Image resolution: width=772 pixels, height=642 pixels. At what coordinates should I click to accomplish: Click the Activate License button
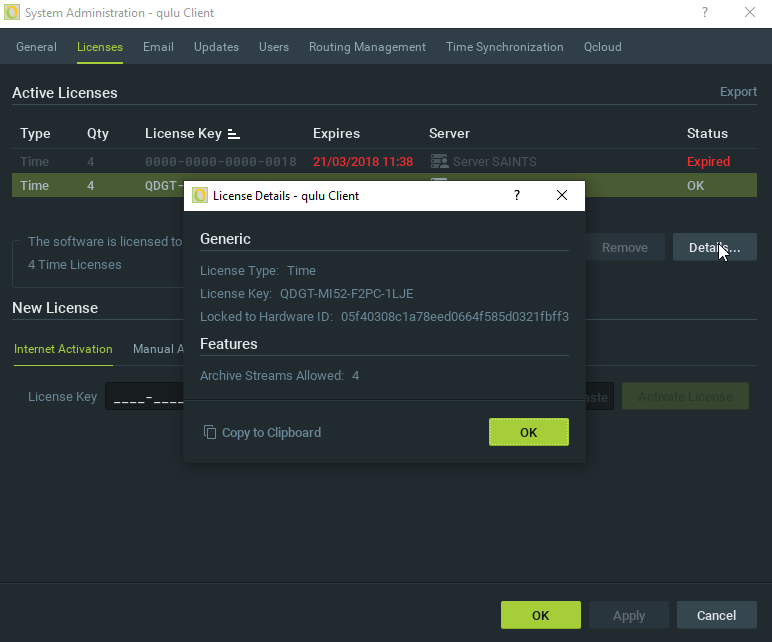(x=685, y=396)
